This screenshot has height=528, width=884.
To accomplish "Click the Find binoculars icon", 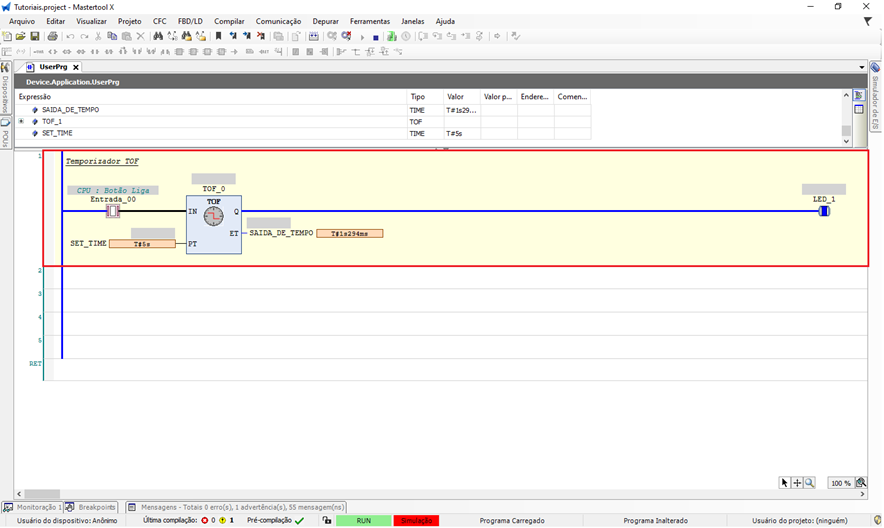I will pyautogui.click(x=158, y=36).
